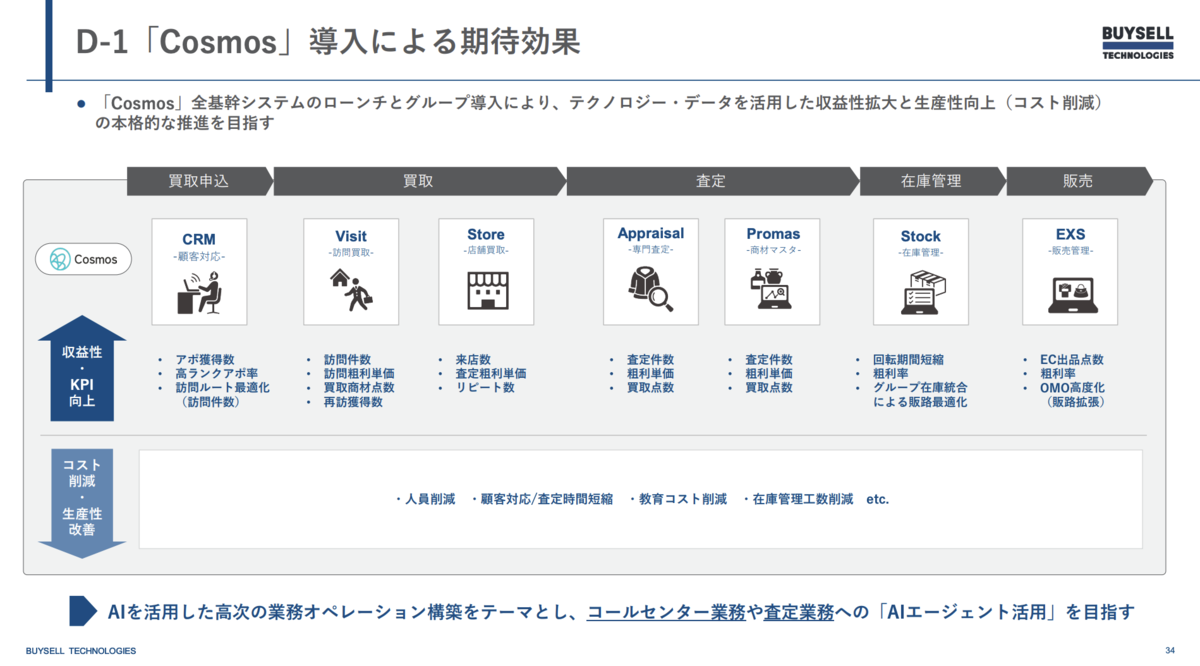
Task: Click the -販売管理- subtitle under EXS
Action: pyautogui.click(x=1070, y=251)
